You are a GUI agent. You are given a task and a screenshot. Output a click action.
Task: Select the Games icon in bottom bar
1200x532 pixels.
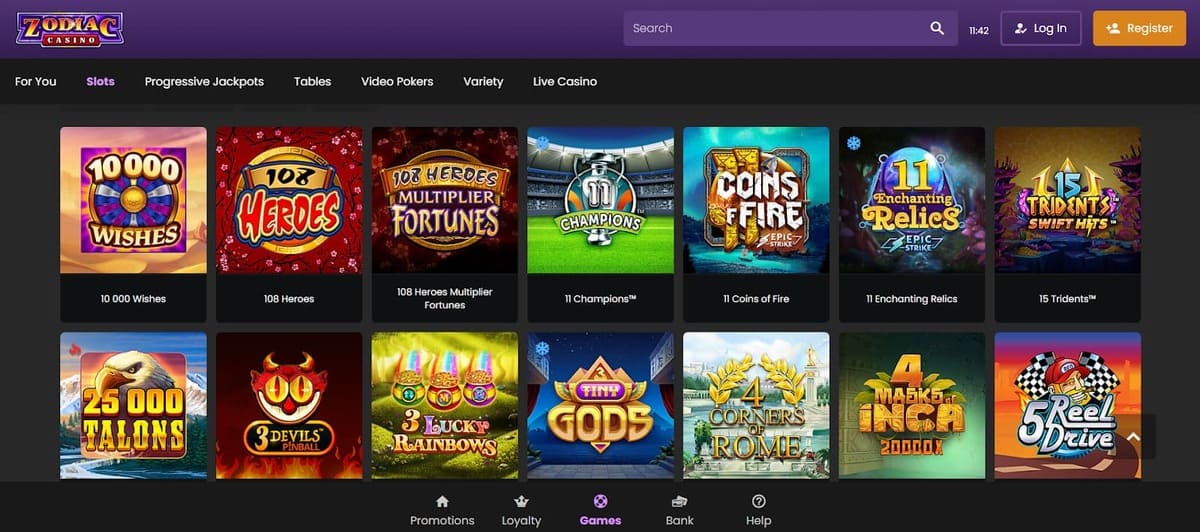pos(600,501)
